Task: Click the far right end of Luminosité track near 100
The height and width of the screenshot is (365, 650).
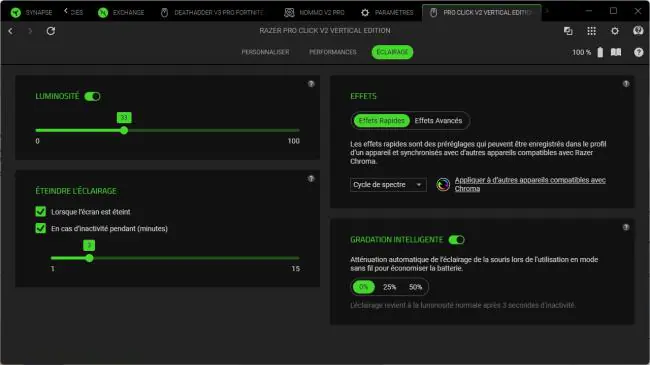Action: (298, 130)
